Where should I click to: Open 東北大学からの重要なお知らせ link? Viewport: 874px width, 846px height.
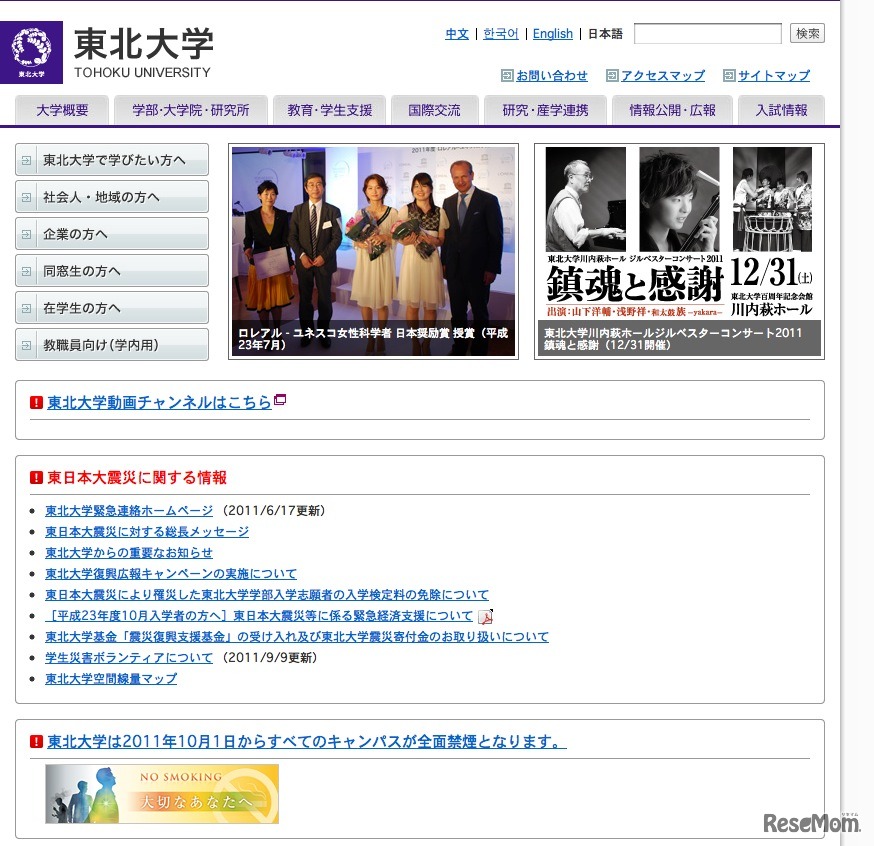tap(129, 553)
